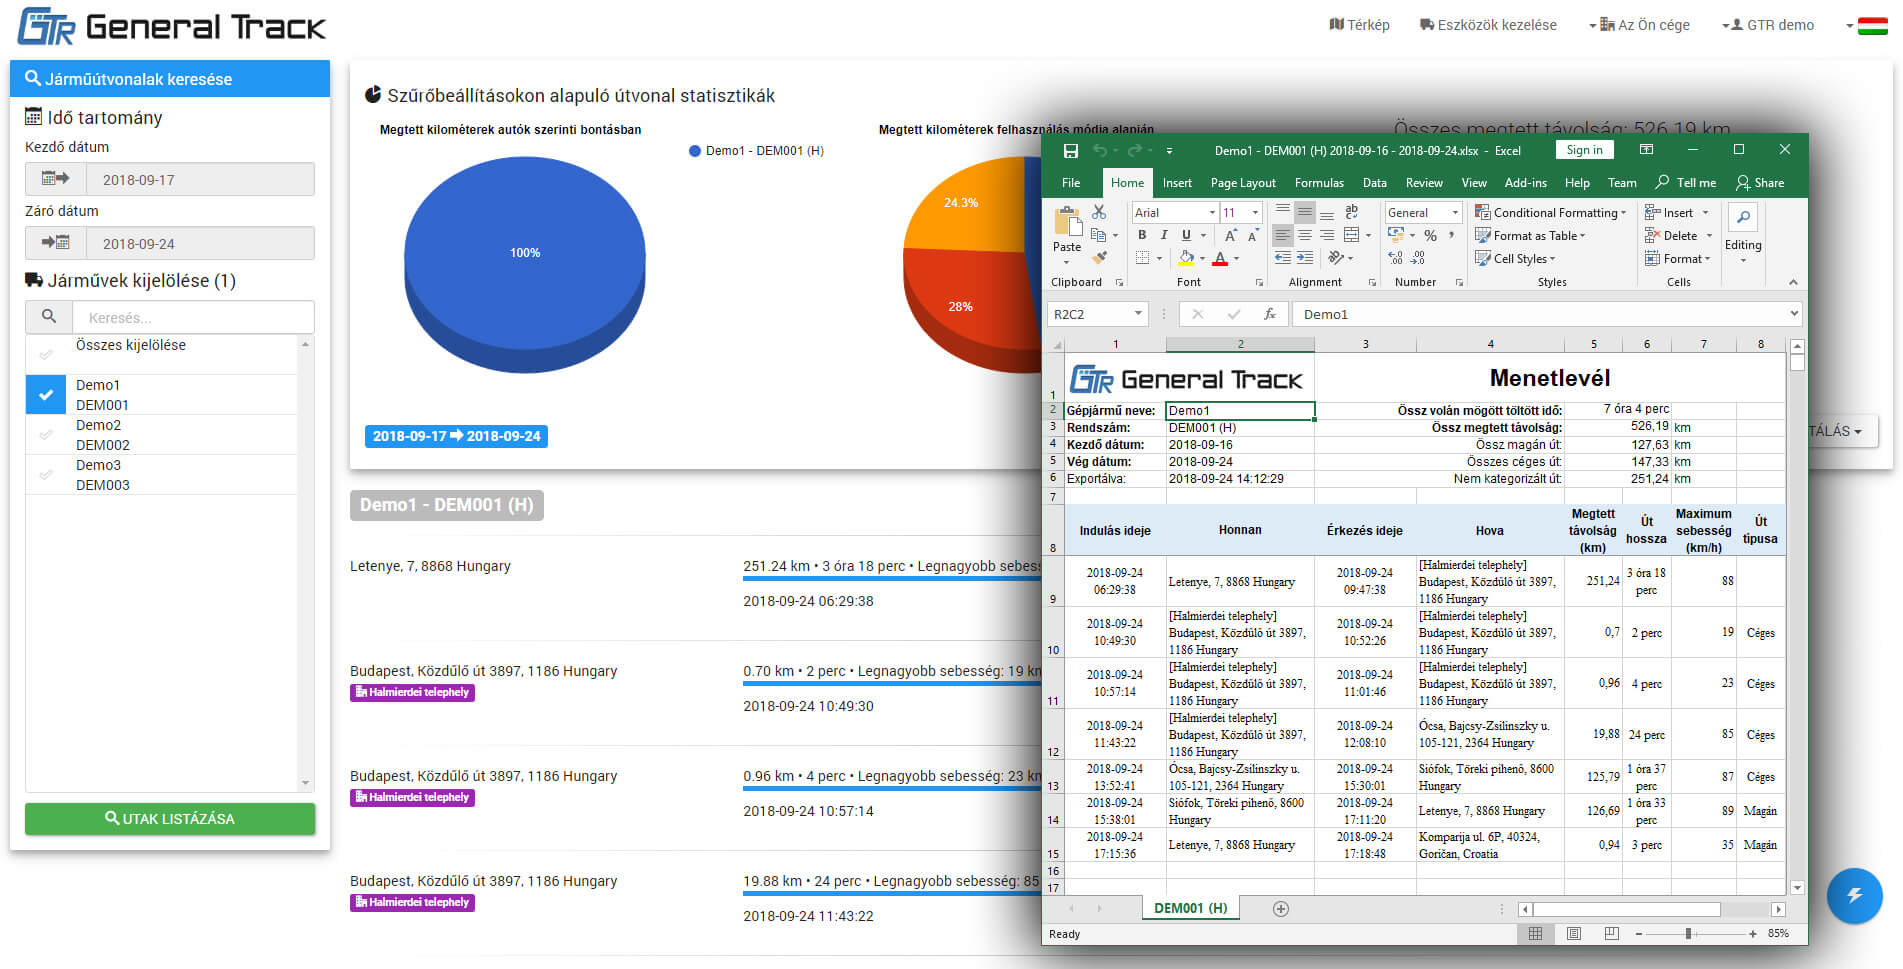This screenshot has width=1903, height=969.
Task: Open the Insert ribbon tab
Action: click(1177, 183)
